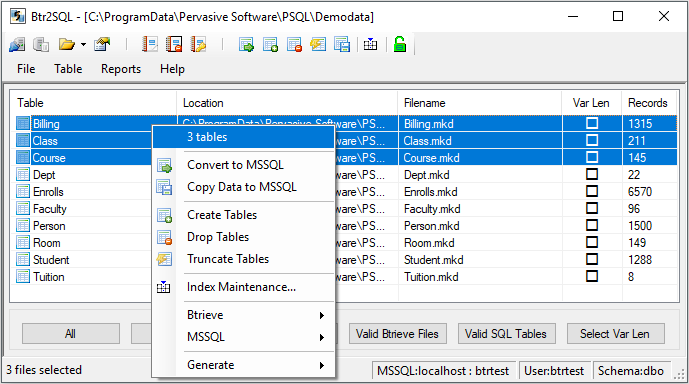This screenshot has height=384, width=689.
Task: Expand the Generate submenu
Action: point(243,365)
